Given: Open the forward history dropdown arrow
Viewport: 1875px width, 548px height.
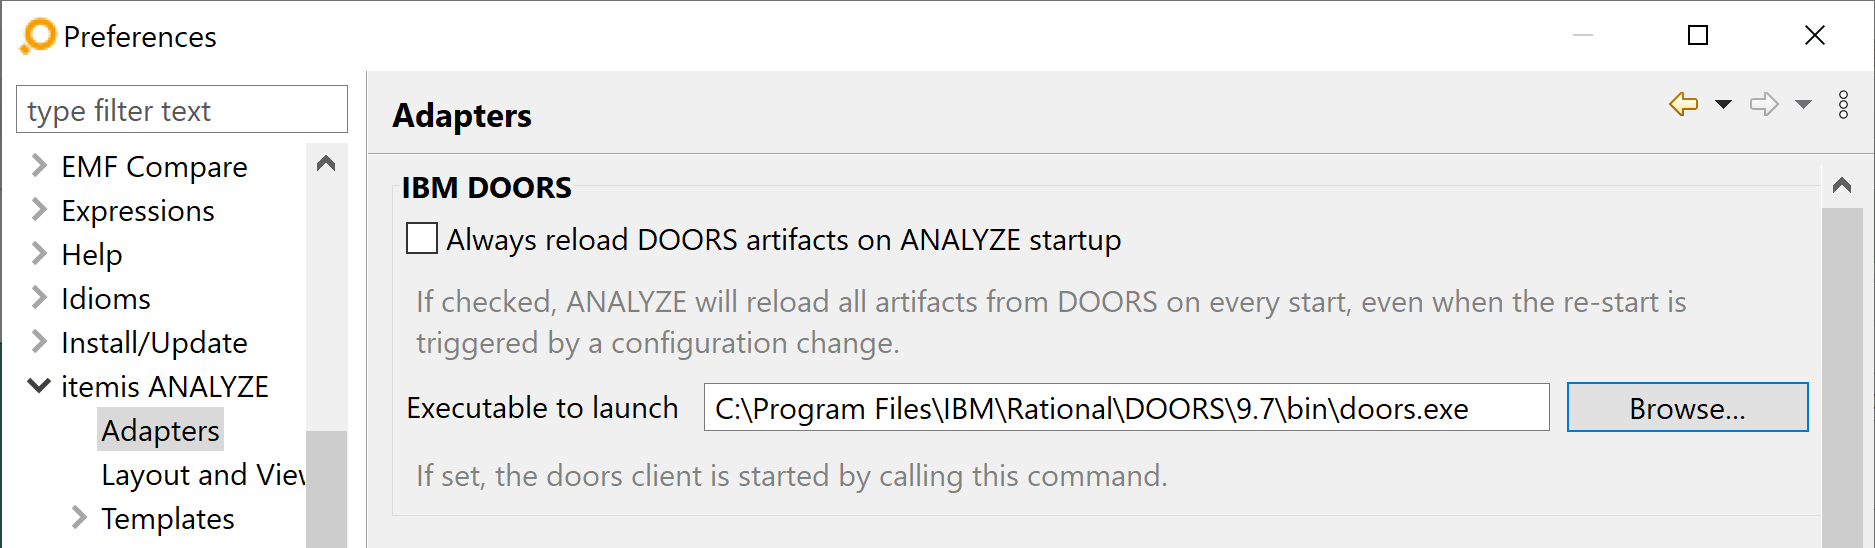Looking at the screenshot, I should [1803, 104].
